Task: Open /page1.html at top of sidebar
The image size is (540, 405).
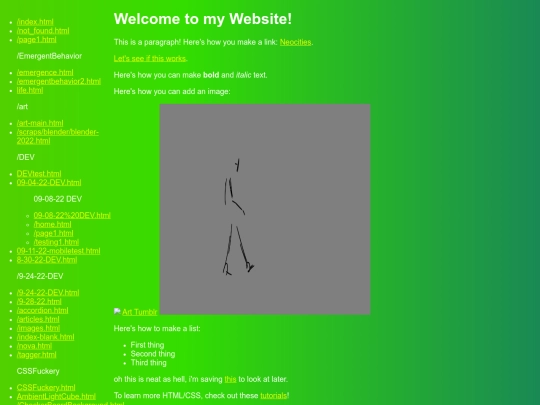Action: click(37, 40)
